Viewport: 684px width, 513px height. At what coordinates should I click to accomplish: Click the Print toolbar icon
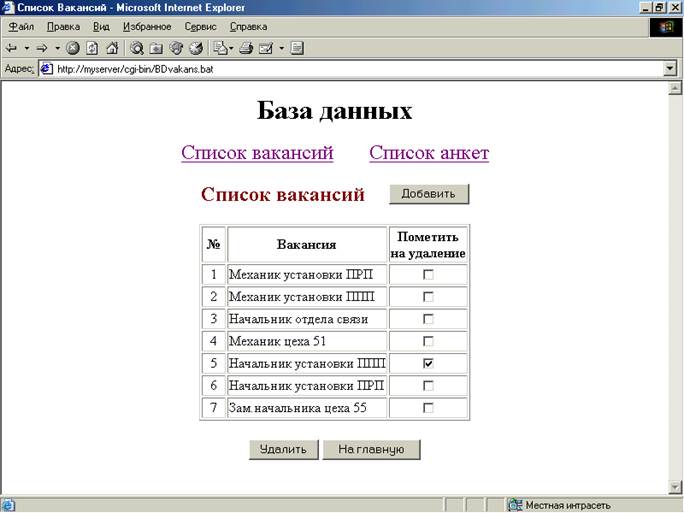tap(246, 48)
